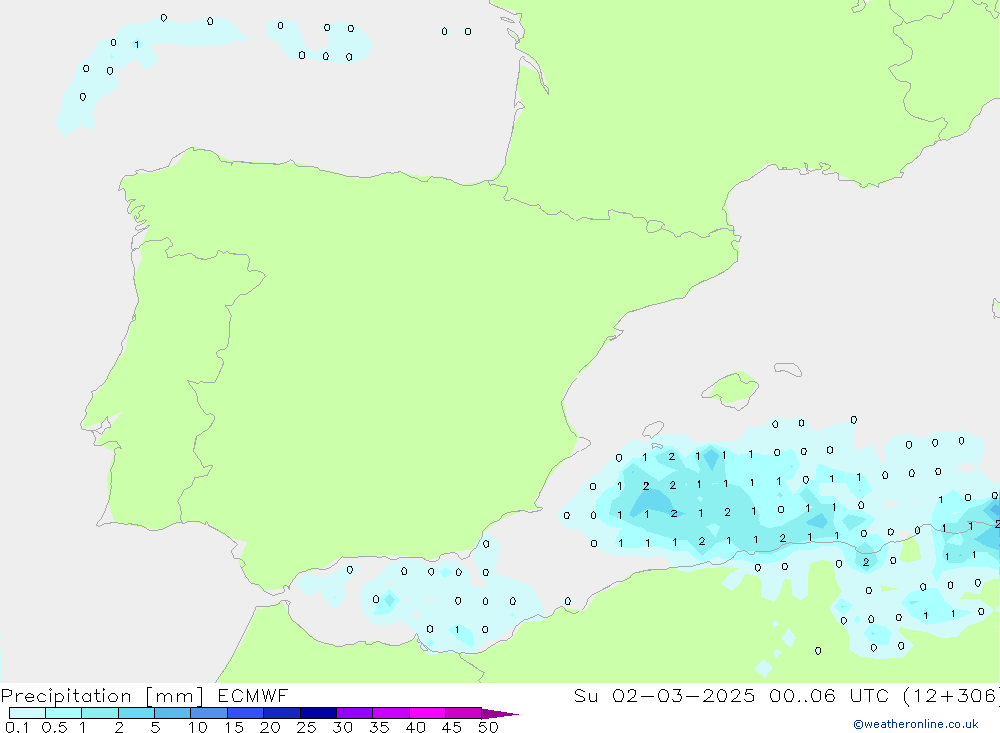Click the 0.5–1 mm legend swatch
1000x733 pixels.
pyautogui.click(x=64, y=713)
